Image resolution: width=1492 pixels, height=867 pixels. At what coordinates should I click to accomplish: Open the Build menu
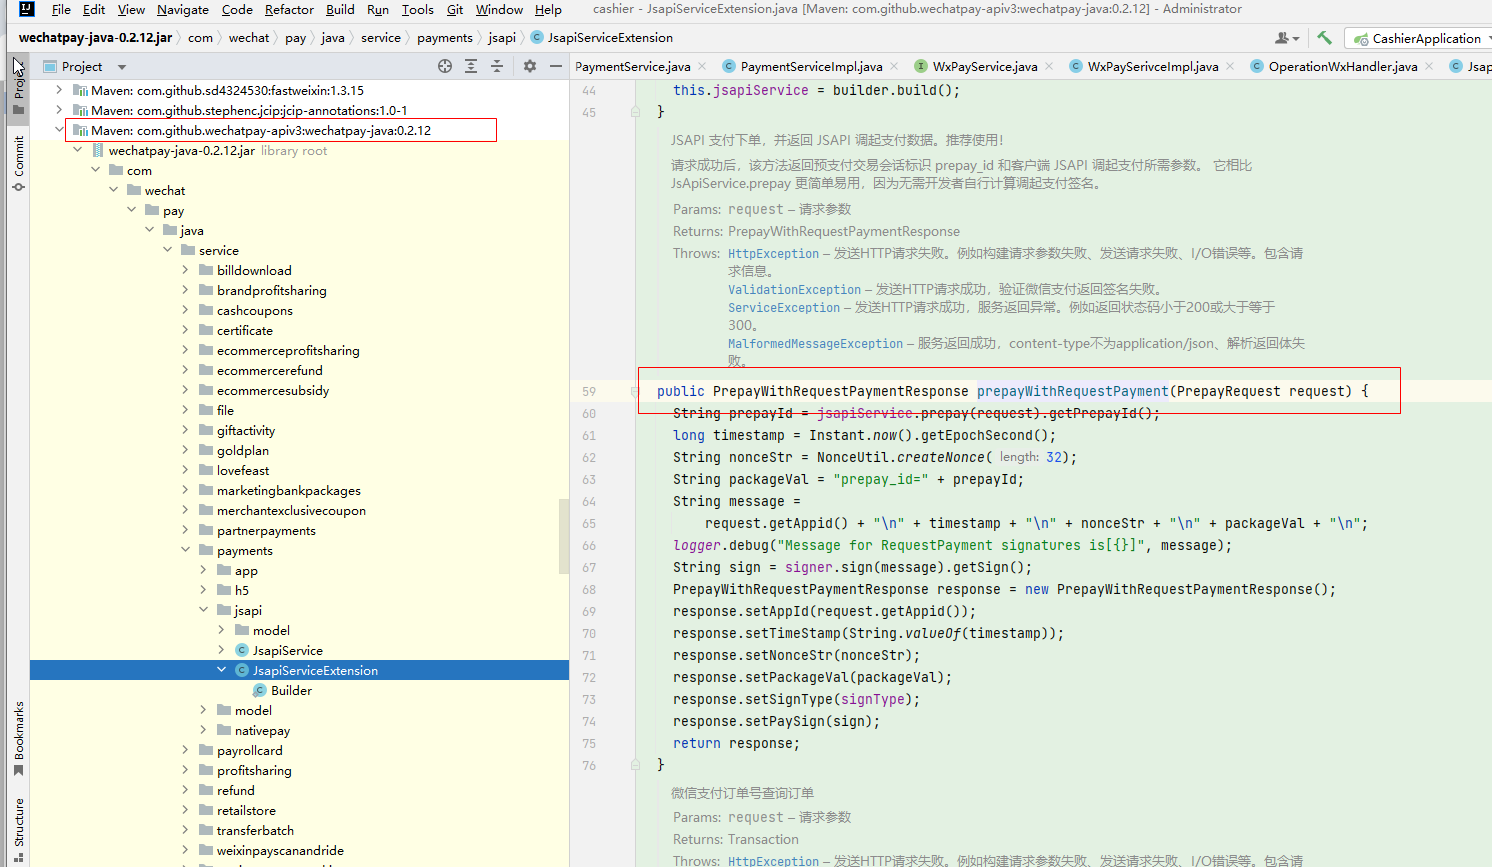(340, 9)
